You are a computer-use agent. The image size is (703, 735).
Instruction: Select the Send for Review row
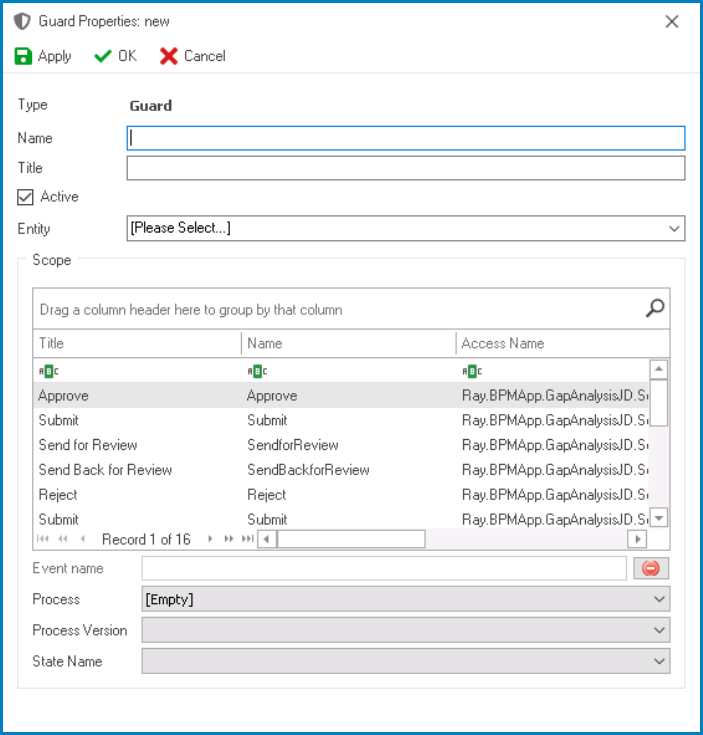coord(88,445)
